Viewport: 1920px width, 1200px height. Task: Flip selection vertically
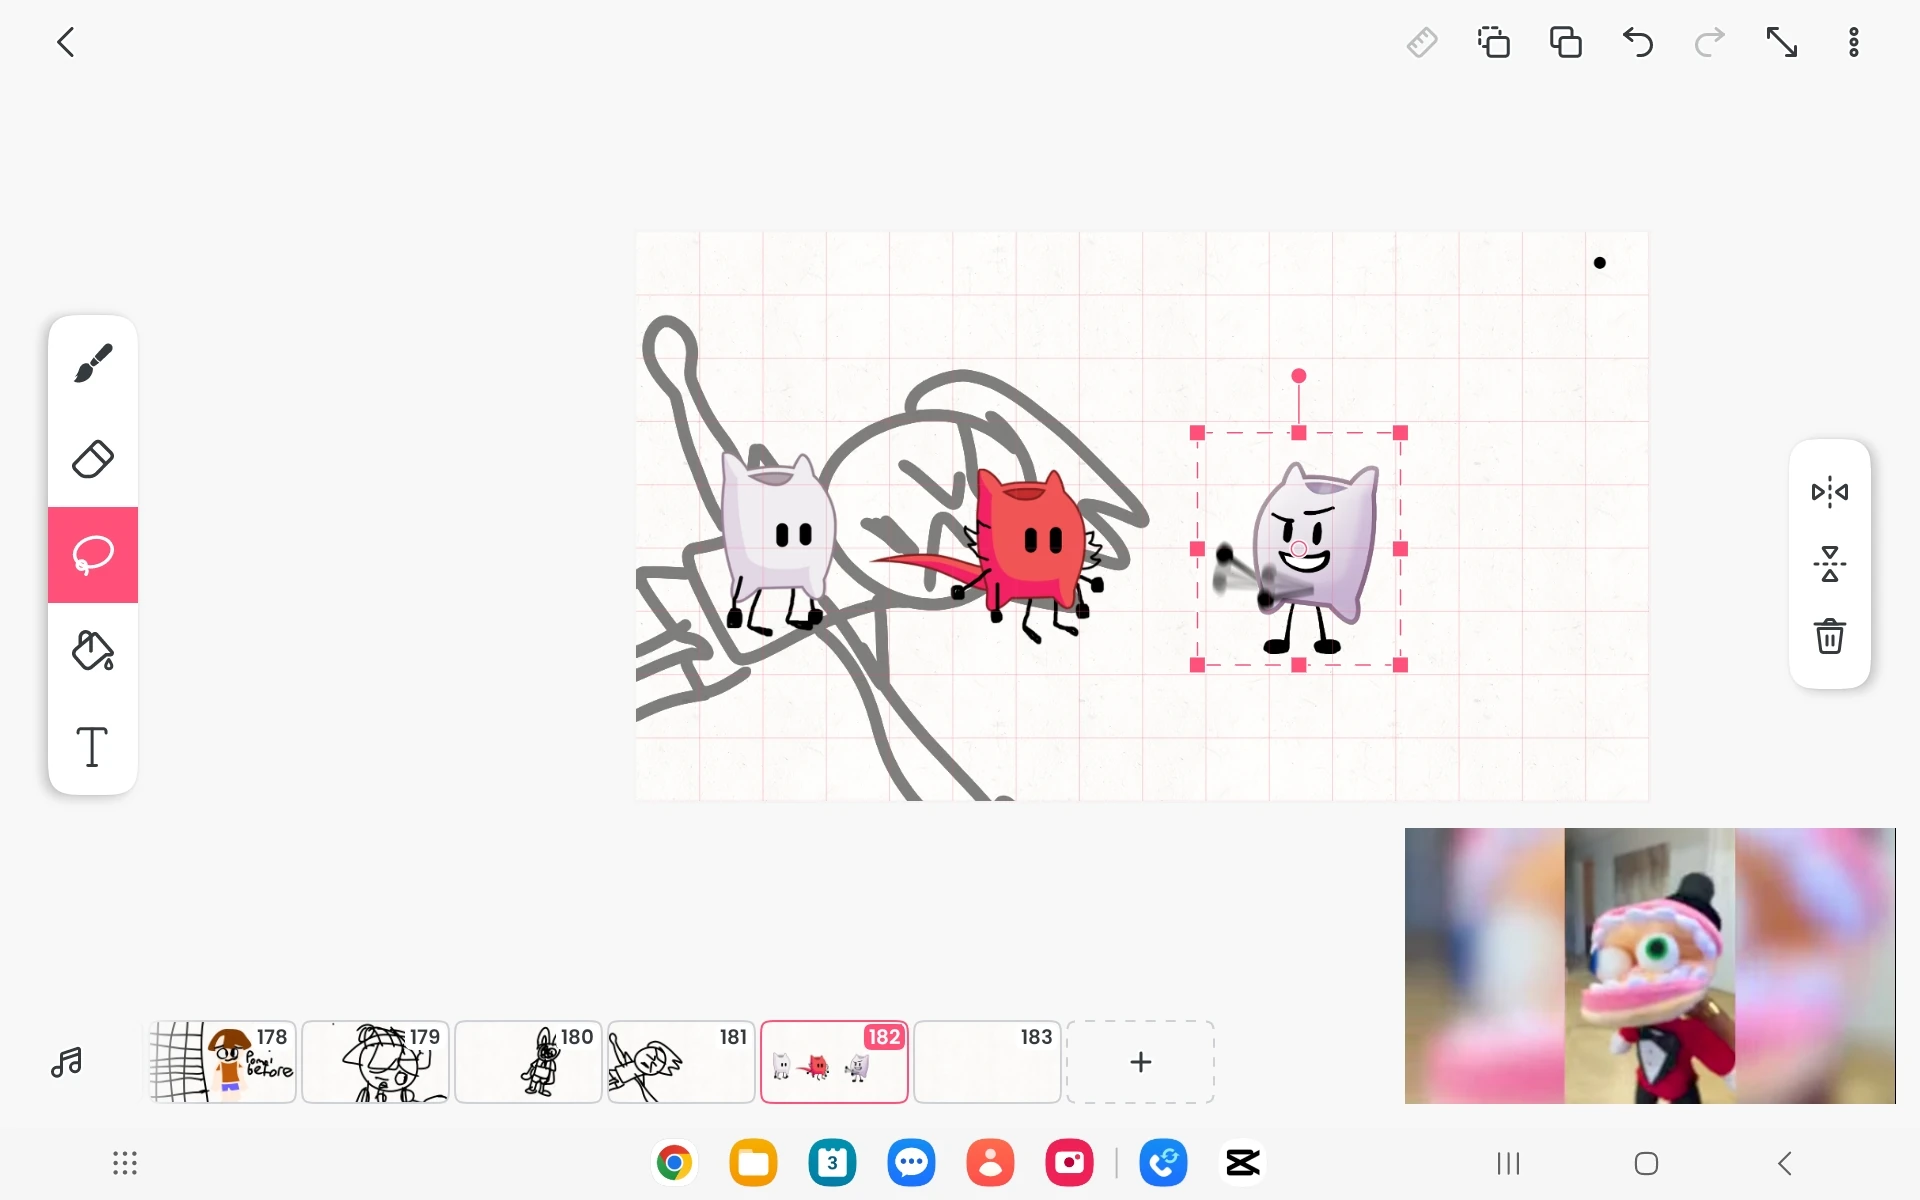1829,564
